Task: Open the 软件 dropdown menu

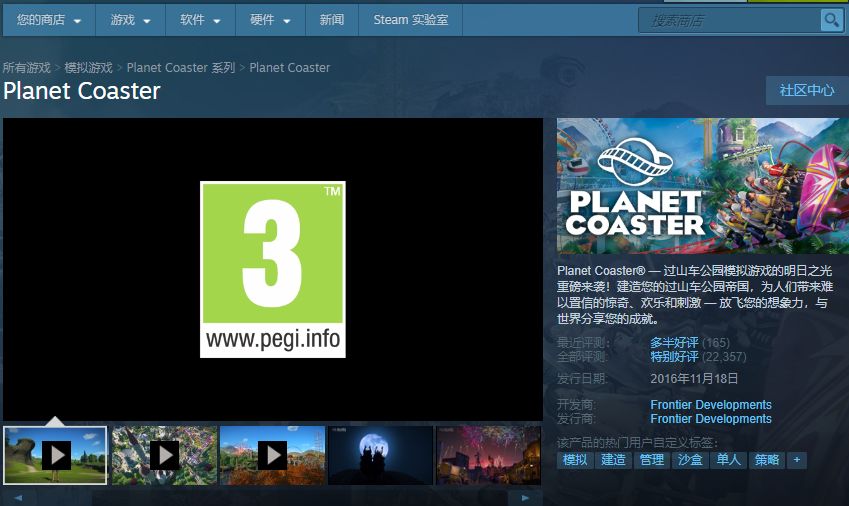Action: (200, 20)
